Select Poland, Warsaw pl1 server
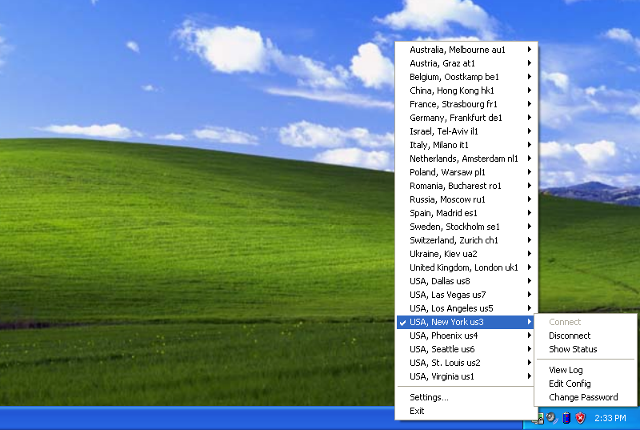 [466, 172]
